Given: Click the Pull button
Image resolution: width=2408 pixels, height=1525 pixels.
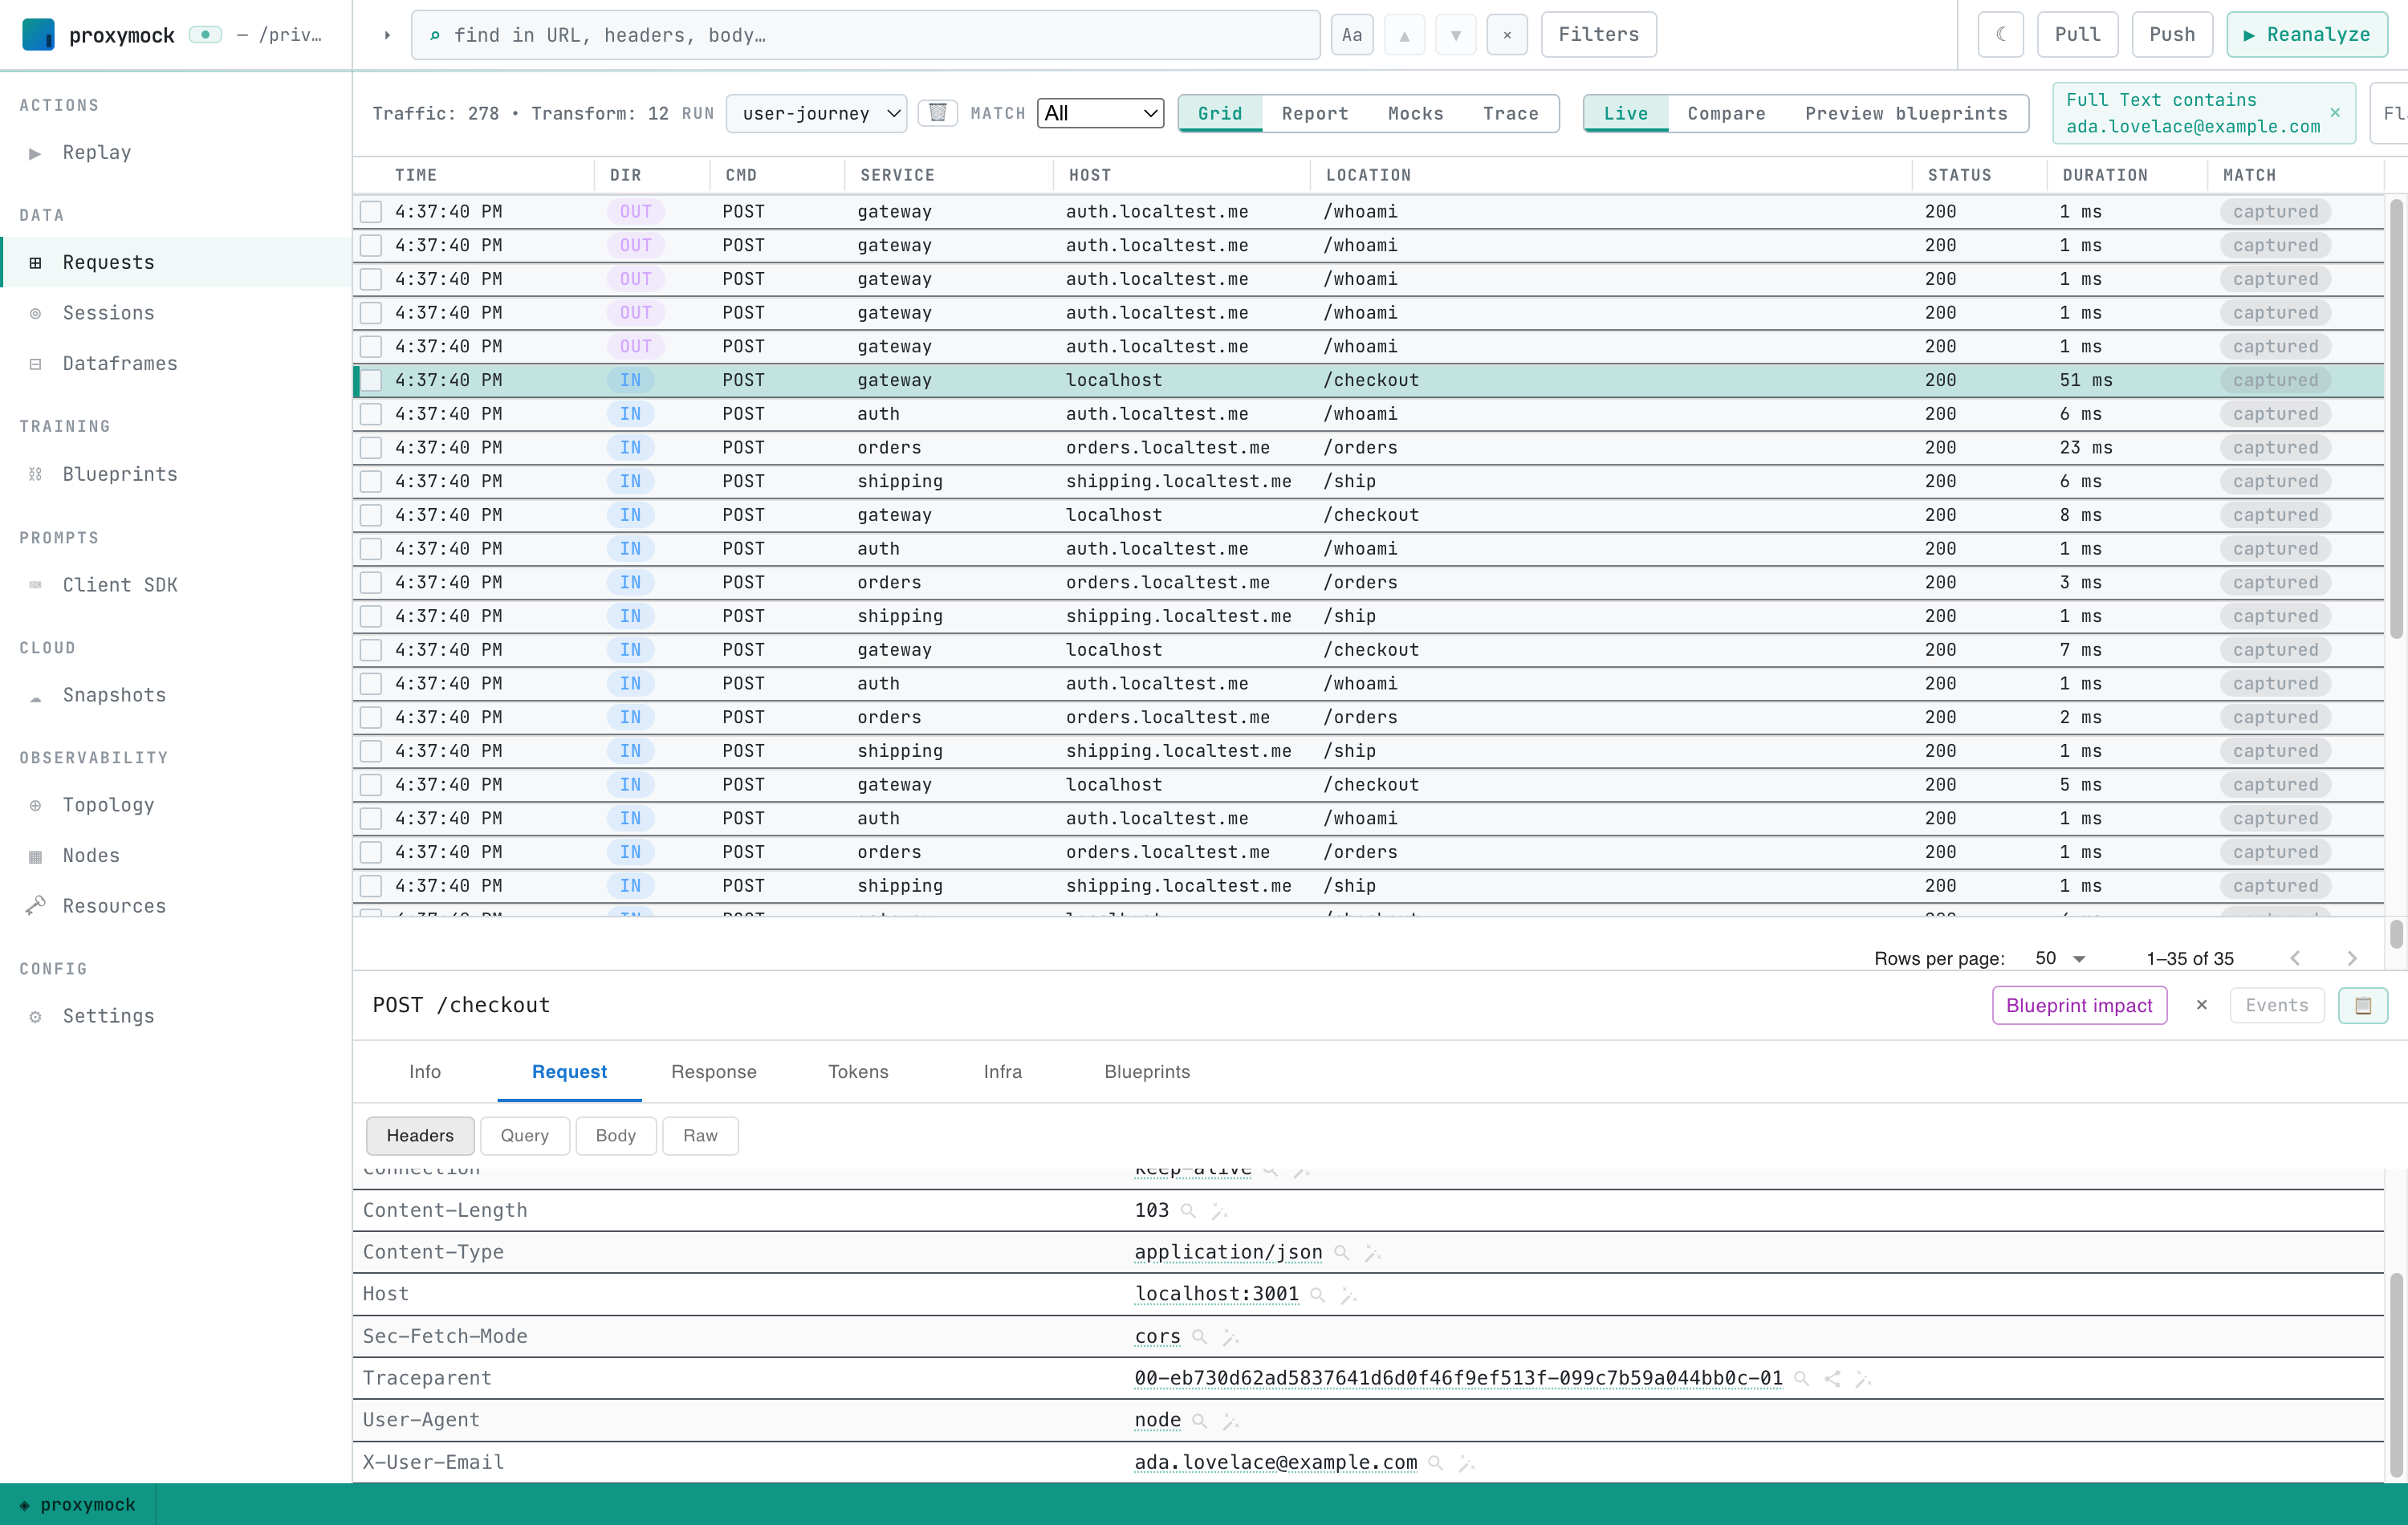Looking at the screenshot, I should [x=2077, y=35].
